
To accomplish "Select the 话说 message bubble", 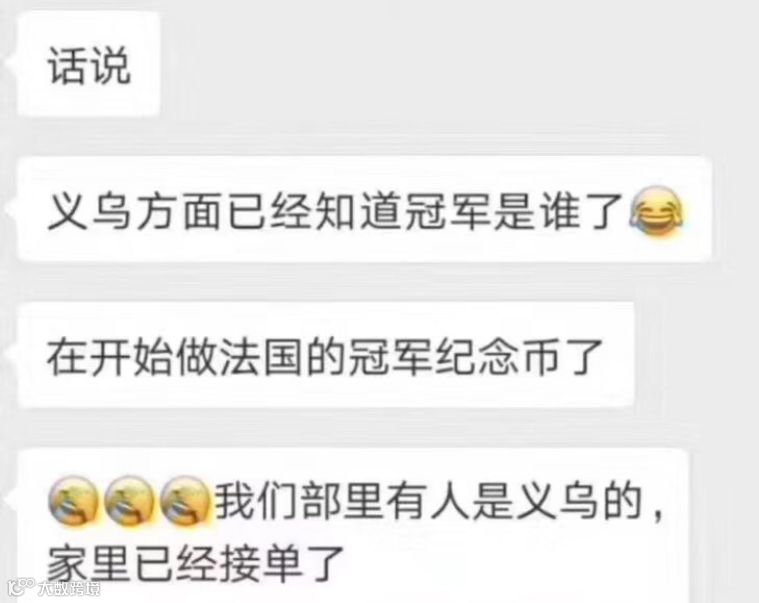I will point(89,64).
